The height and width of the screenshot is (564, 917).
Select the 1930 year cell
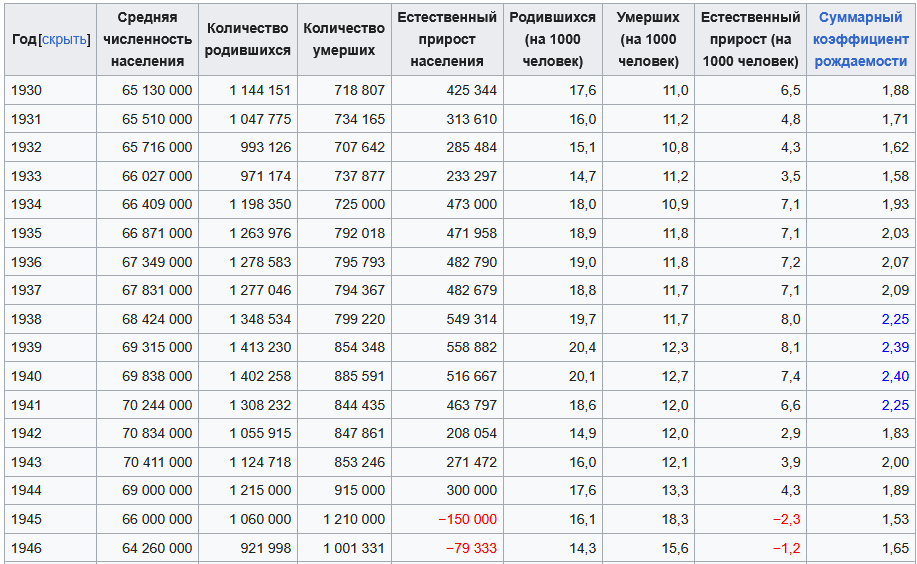(x=27, y=90)
